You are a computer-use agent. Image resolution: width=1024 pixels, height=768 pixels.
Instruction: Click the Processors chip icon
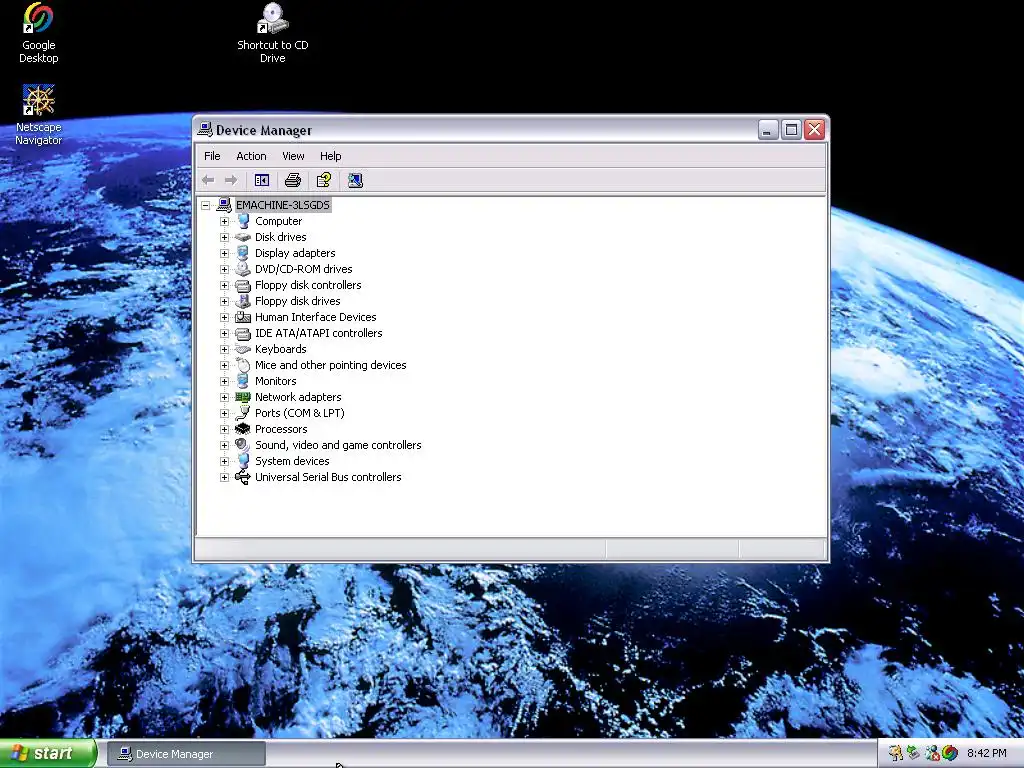pos(243,429)
